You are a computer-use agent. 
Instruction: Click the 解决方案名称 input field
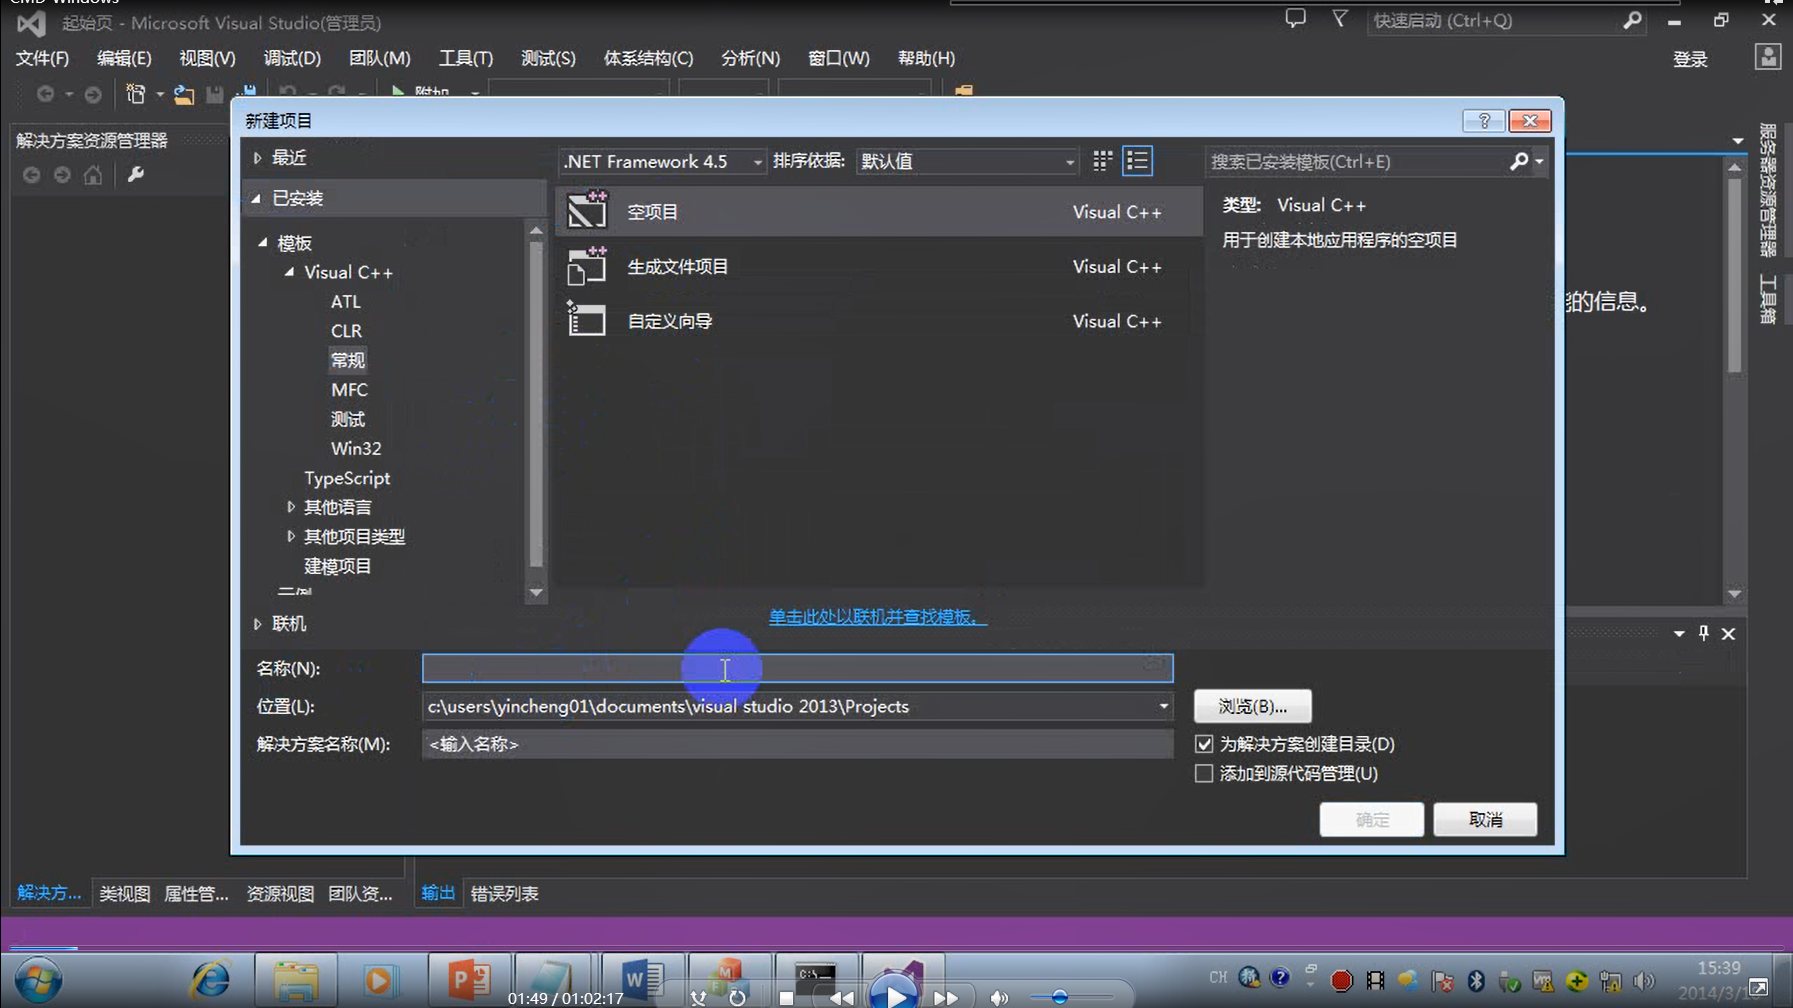(798, 744)
